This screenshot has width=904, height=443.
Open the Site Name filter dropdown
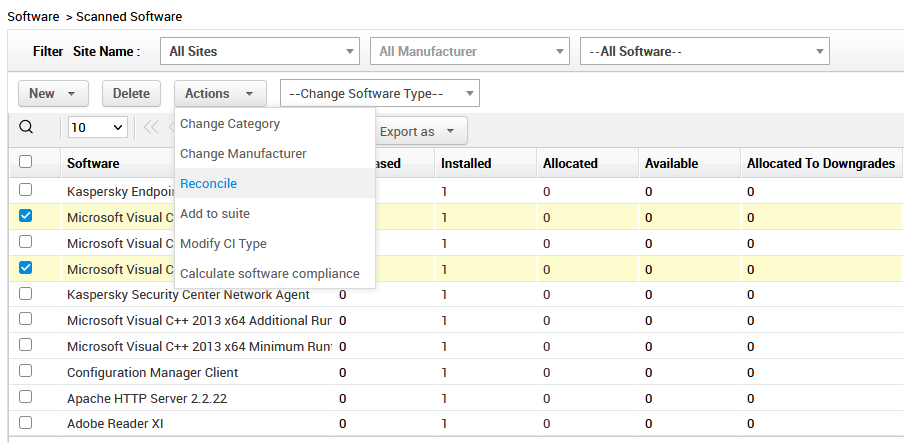[x=259, y=51]
